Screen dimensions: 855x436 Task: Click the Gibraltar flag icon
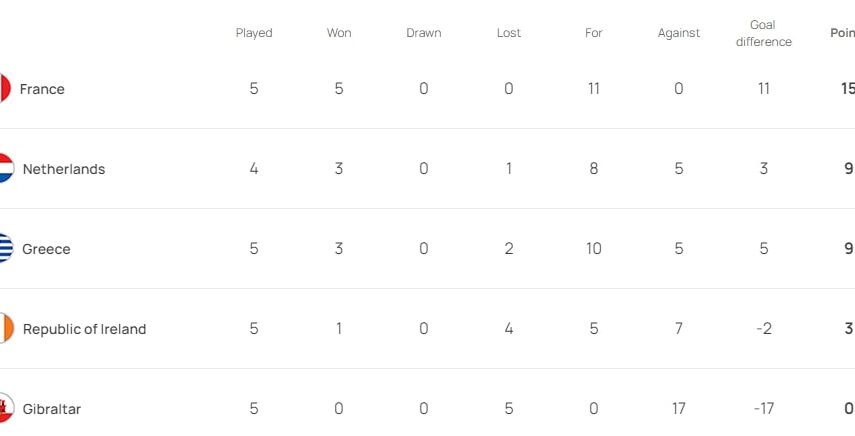tap(6, 408)
